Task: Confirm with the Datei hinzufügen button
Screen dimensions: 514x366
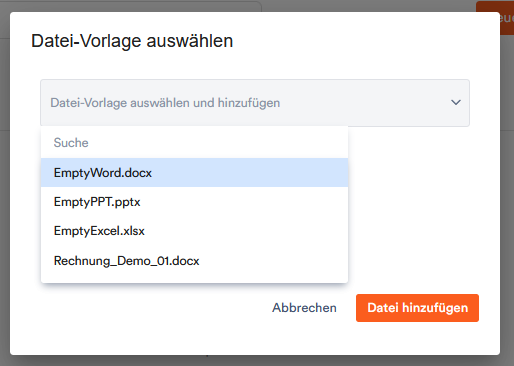Action: point(417,308)
